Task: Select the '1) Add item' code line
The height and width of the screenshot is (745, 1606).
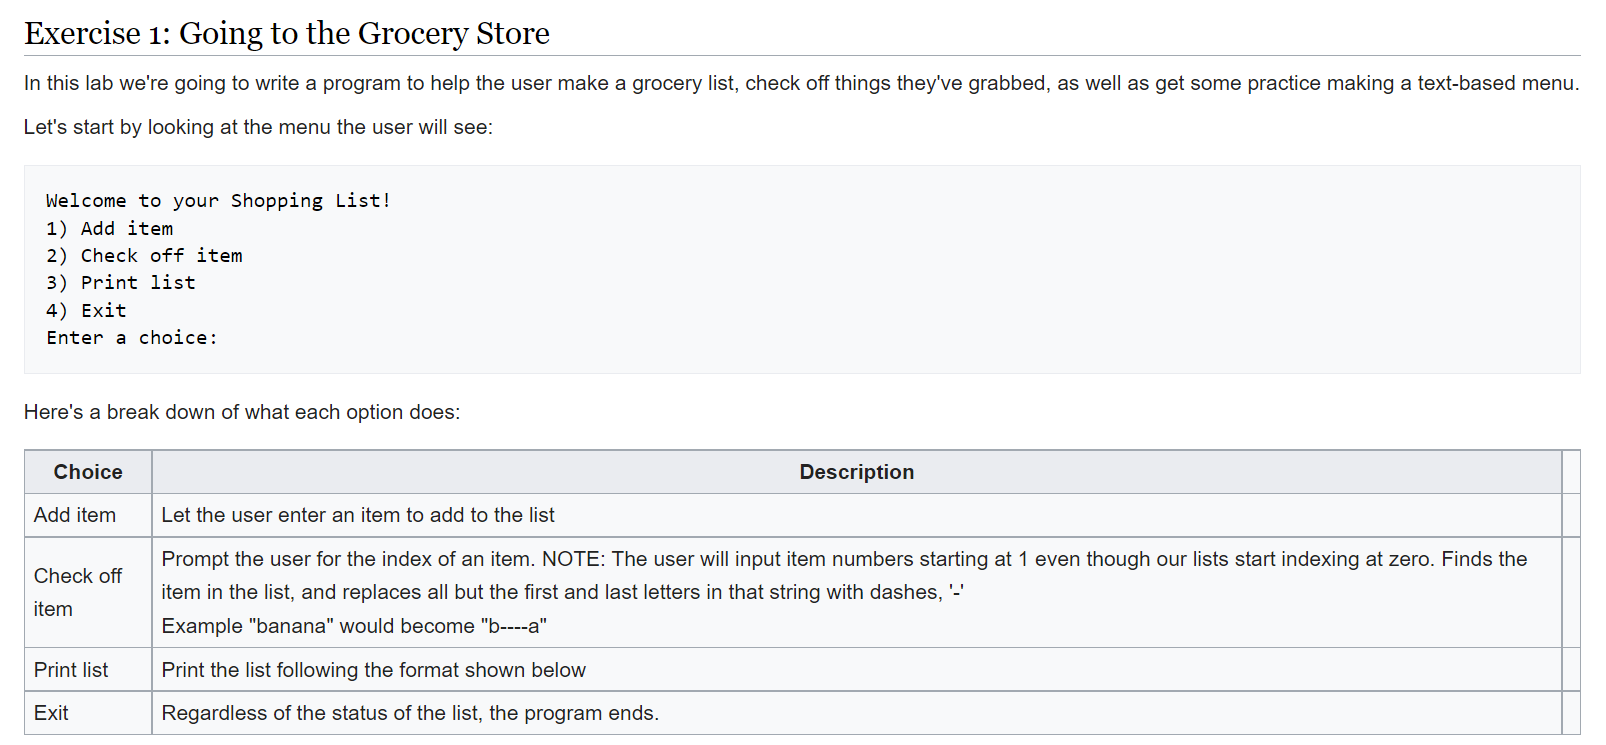Action: pos(109,228)
